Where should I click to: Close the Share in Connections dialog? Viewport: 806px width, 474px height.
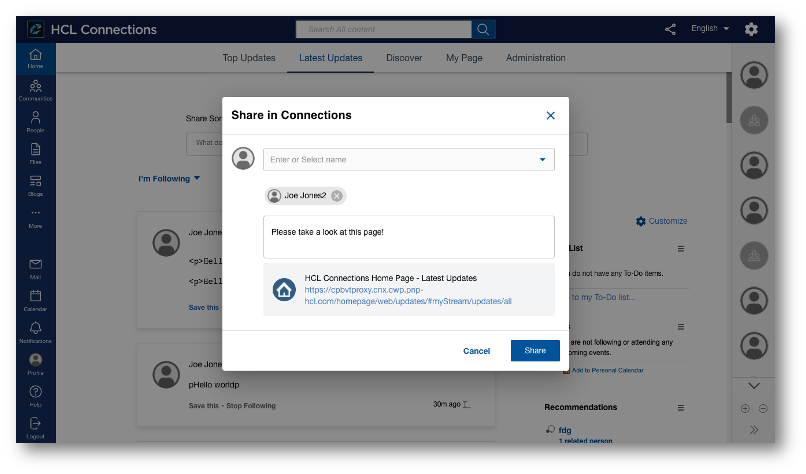pos(551,116)
